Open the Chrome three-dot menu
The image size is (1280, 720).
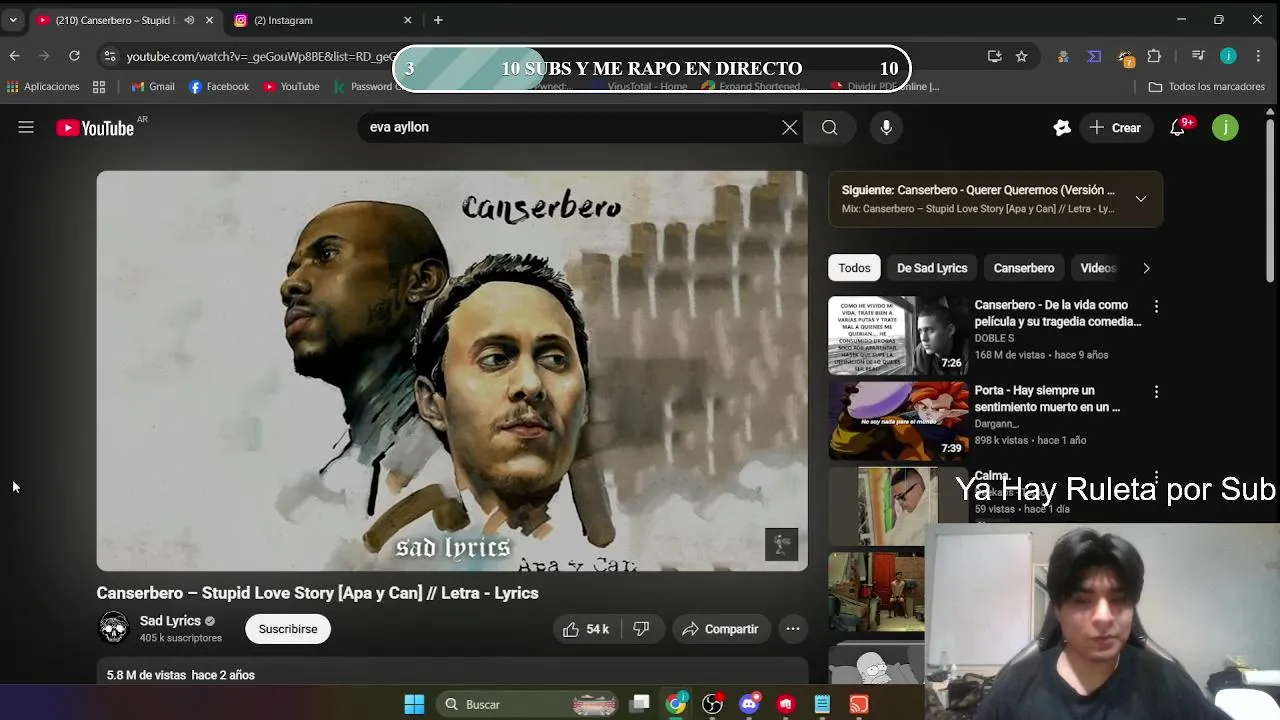pyautogui.click(x=1259, y=56)
